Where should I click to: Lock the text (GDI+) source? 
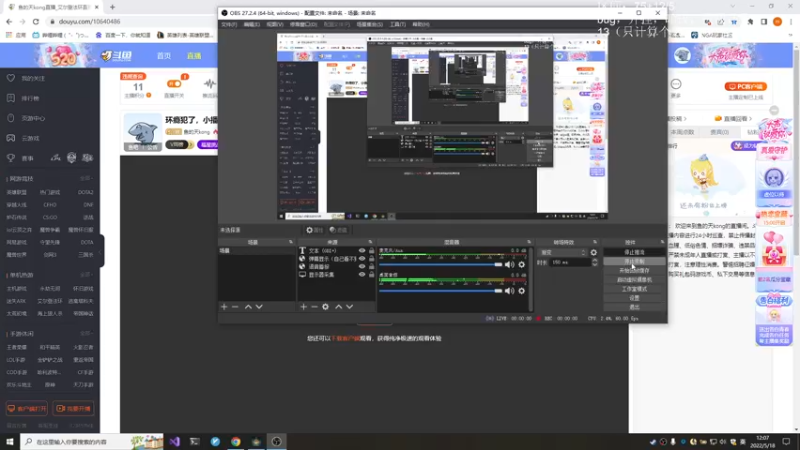point(371,251)
